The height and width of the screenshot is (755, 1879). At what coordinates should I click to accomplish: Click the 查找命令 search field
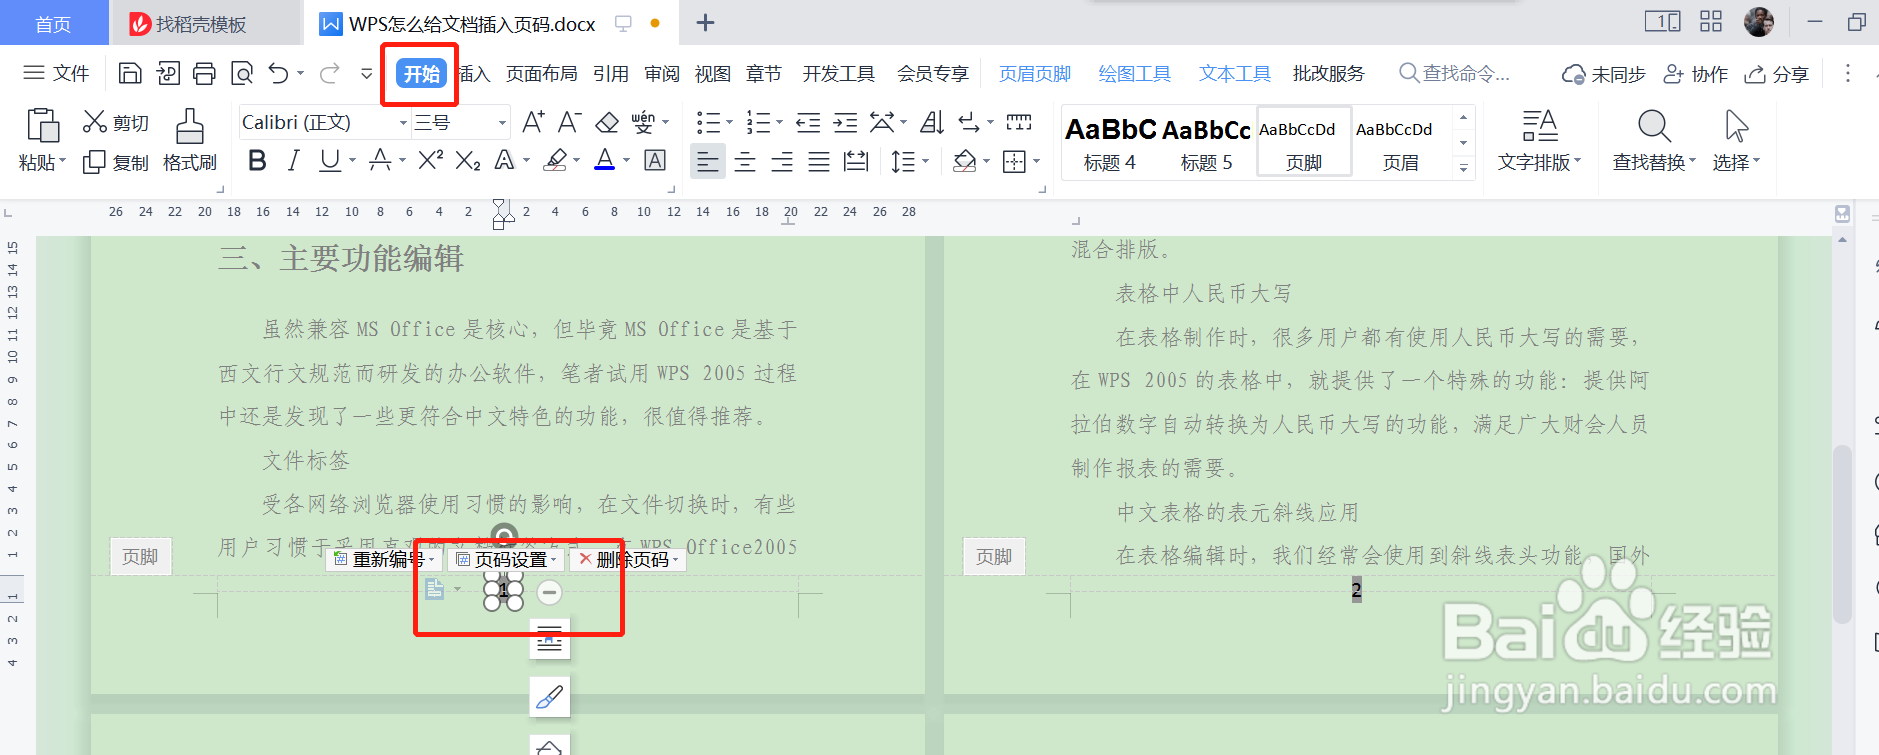point(1454,73)
